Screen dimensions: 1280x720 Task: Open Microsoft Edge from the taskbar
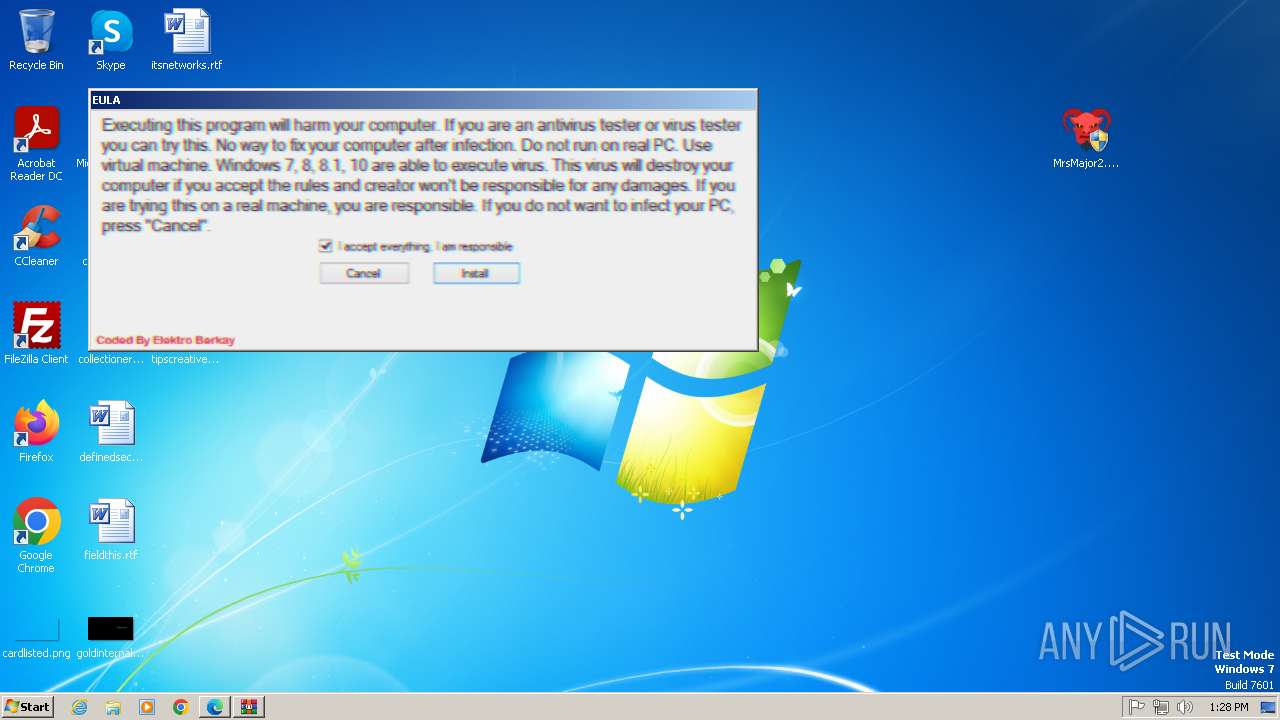point(215,707)
